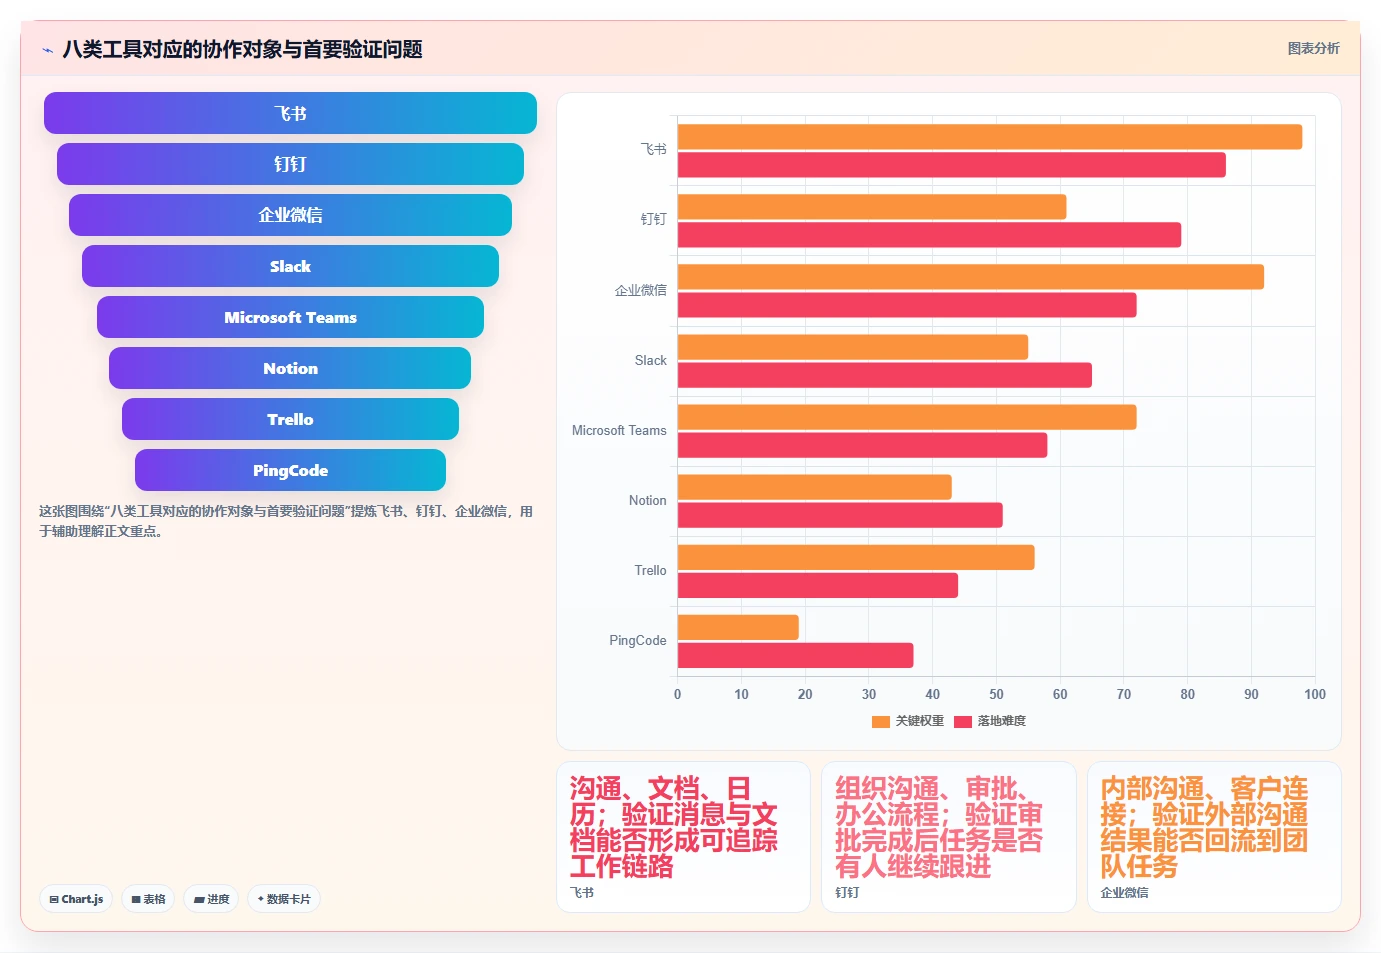Click the lightning icon beside the title
The image size is (1381, 953).
click(47, 50)
